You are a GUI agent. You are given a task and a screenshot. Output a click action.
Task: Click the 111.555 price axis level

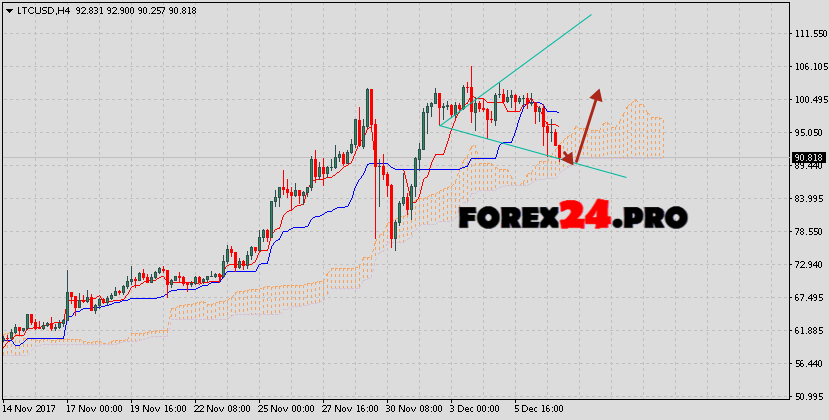[x=807, y=34]
